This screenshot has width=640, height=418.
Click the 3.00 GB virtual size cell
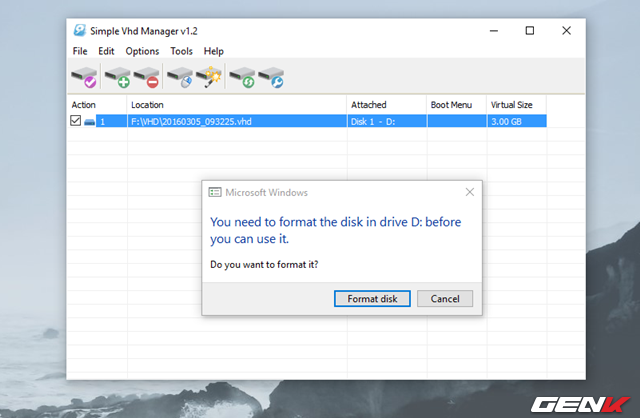tap(517, 122)
